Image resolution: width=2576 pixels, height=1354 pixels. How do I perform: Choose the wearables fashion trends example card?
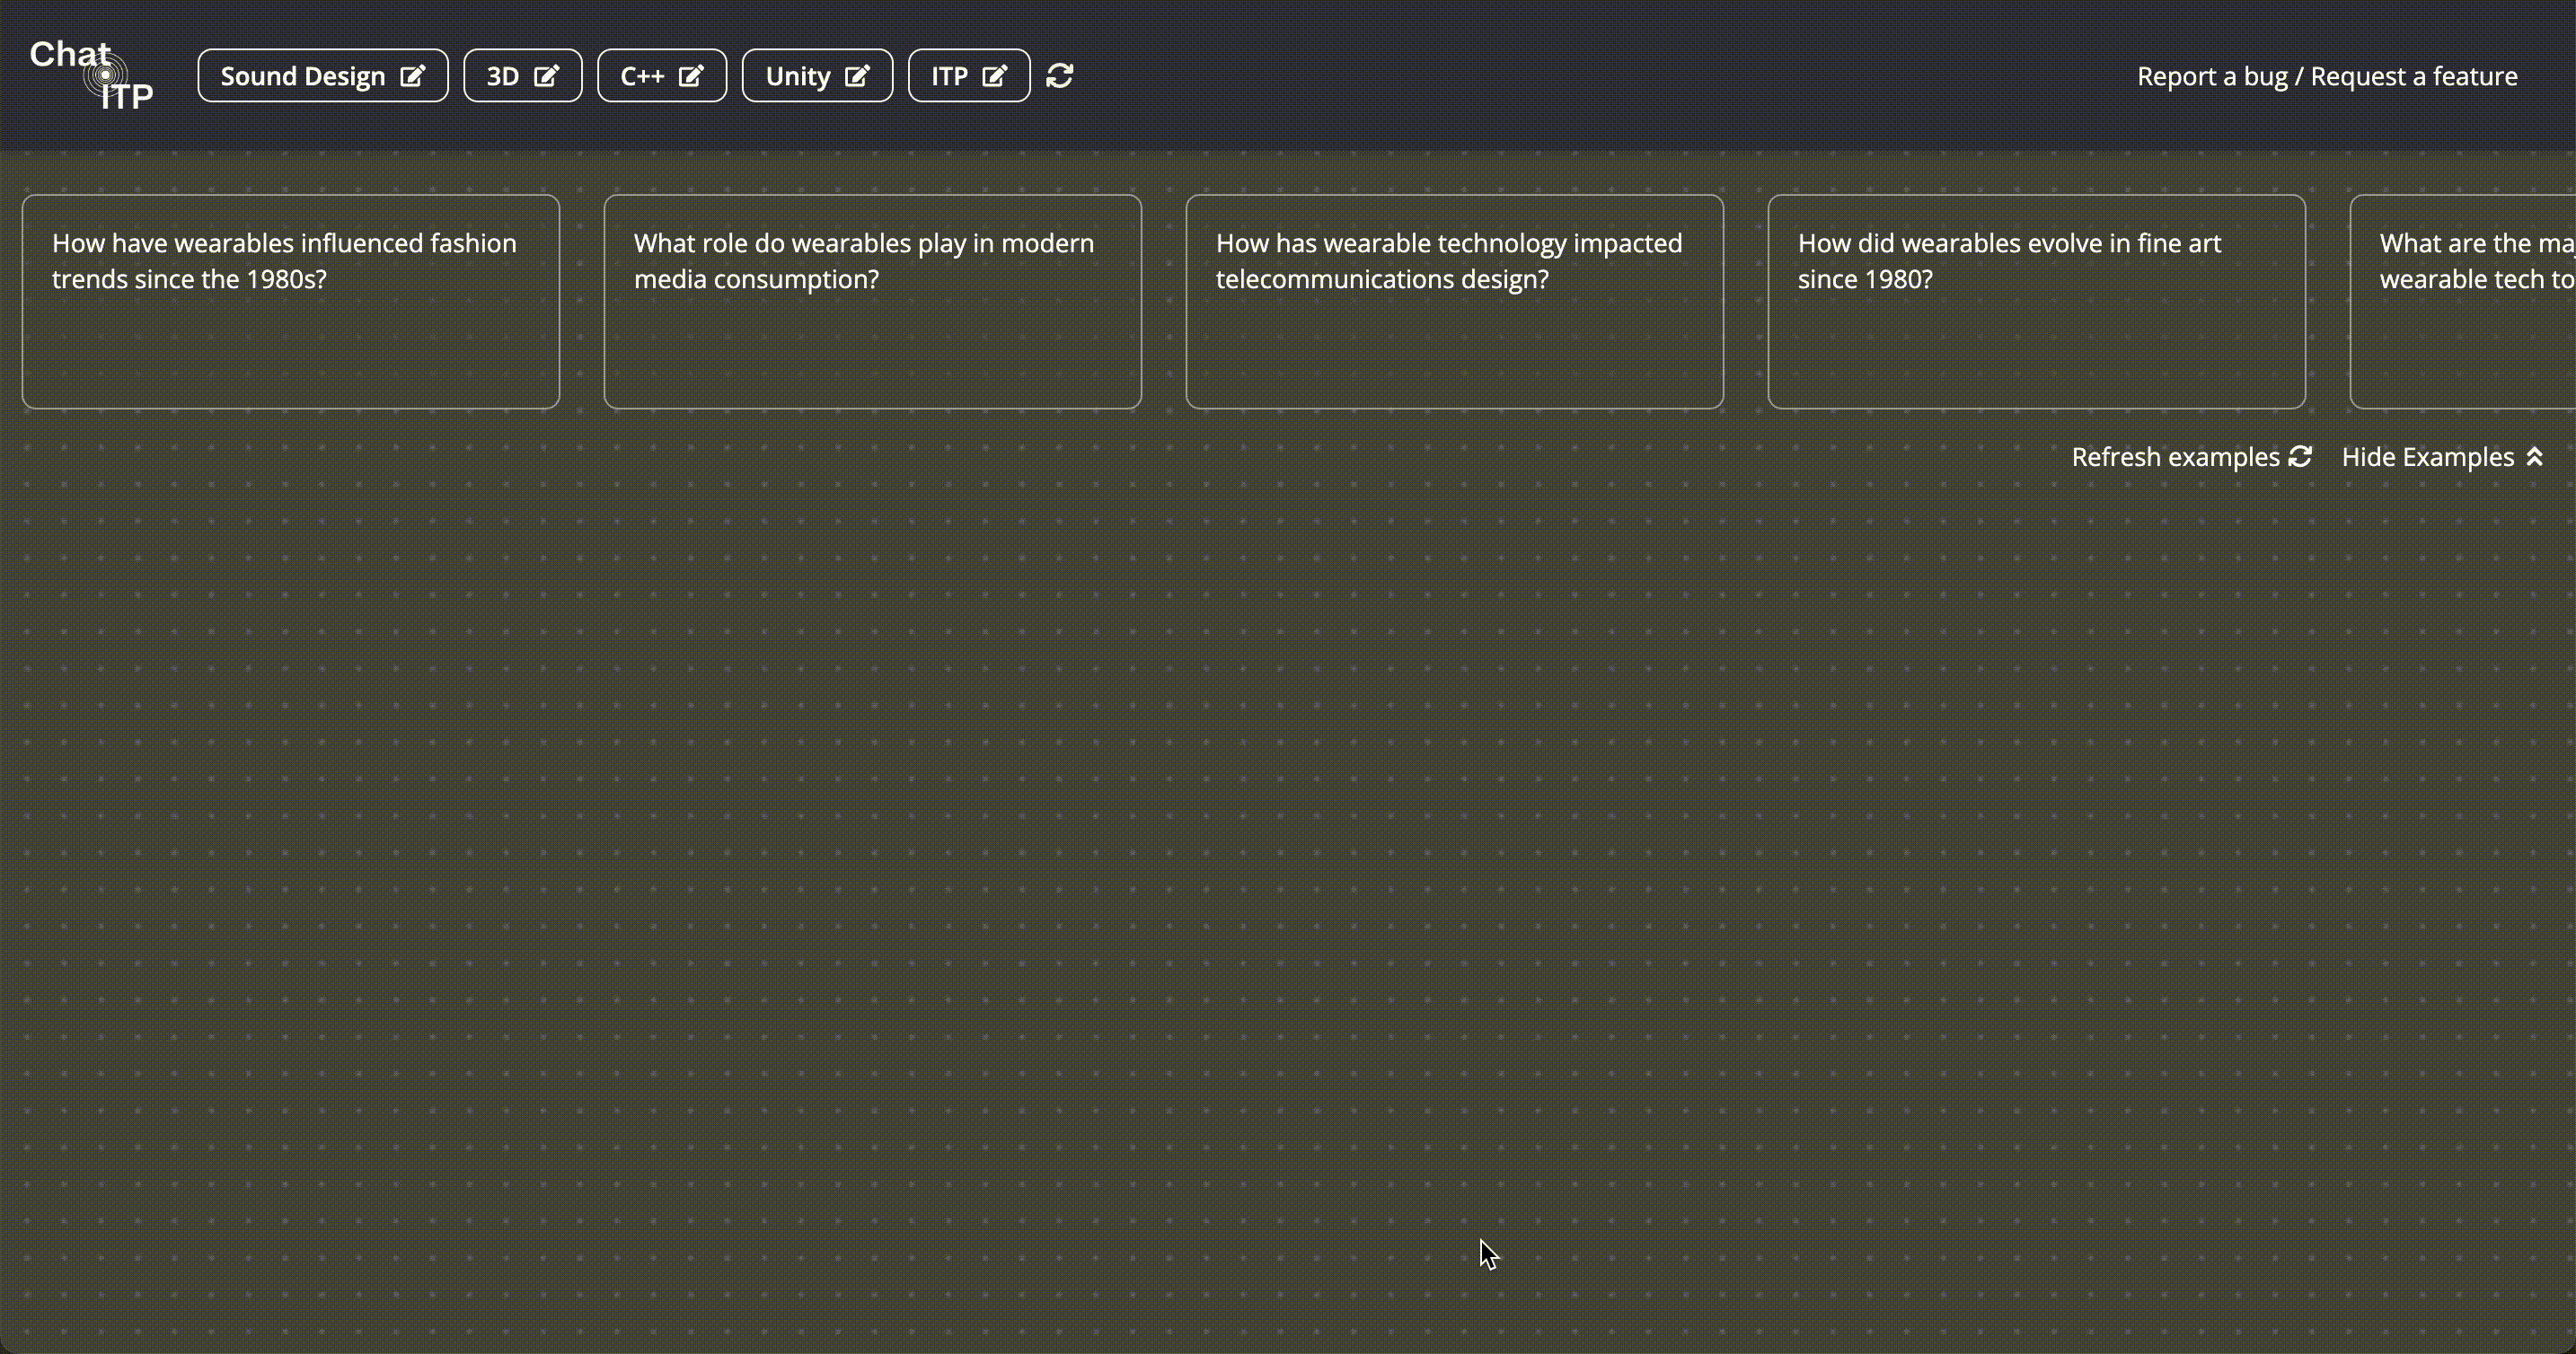291,301
